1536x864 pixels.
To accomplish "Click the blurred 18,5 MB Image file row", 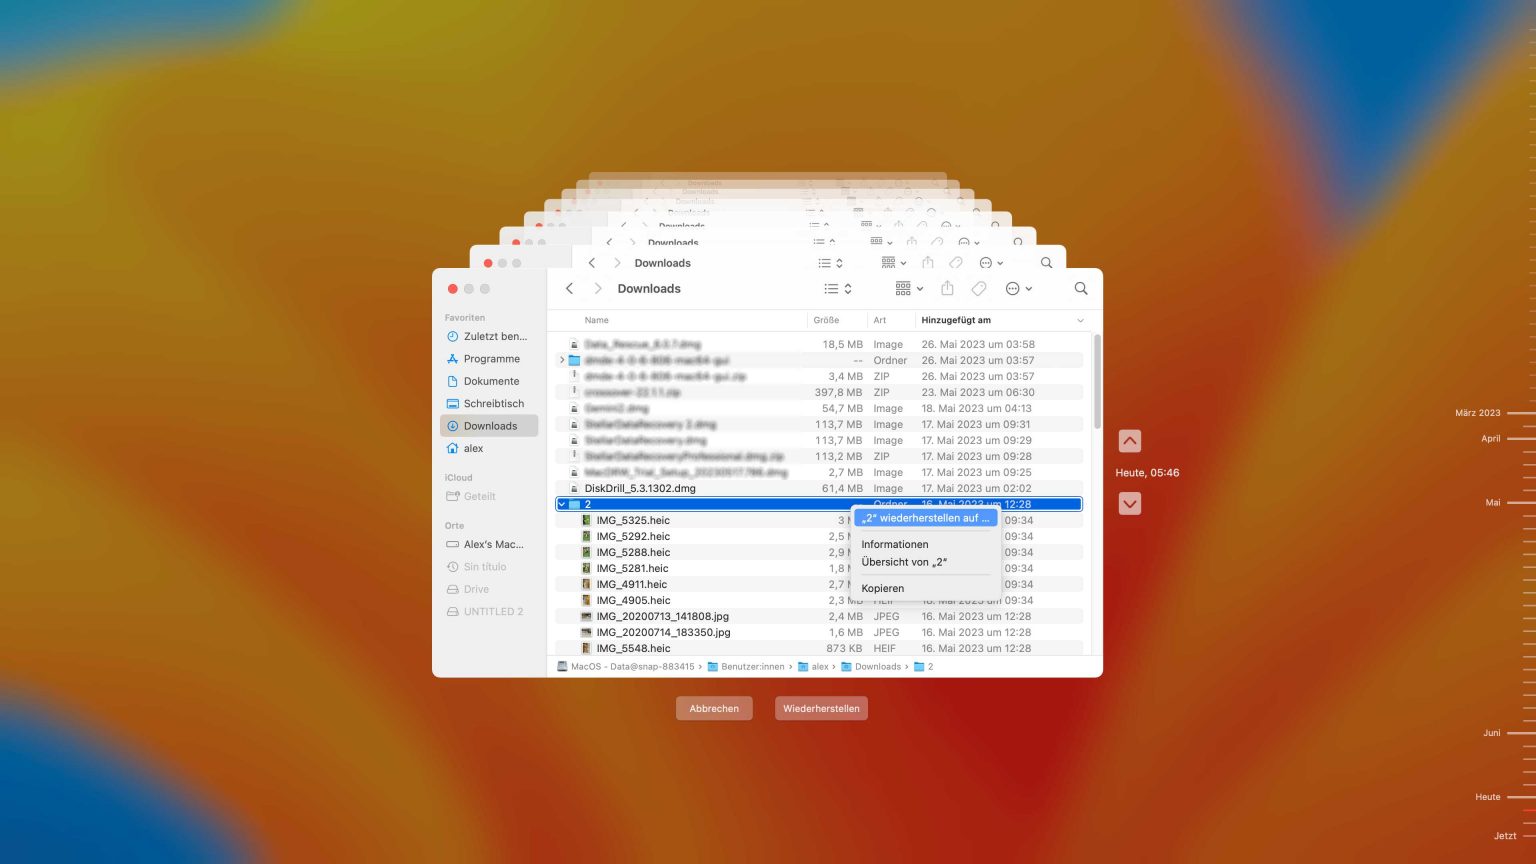I will [819, 344].
